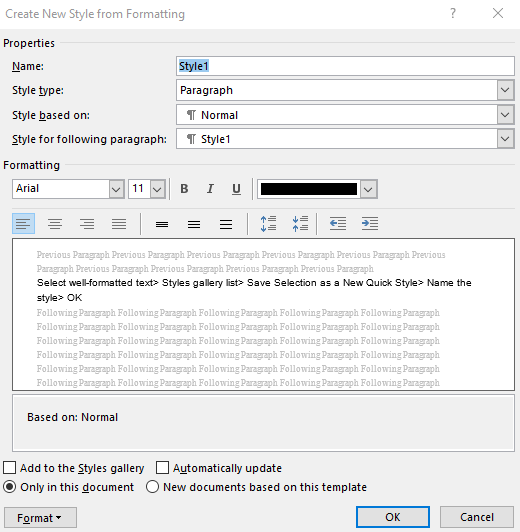Screen dimensions: 520x532
Task: Increase paragraph spacing icon
Action: coord(268,224)
